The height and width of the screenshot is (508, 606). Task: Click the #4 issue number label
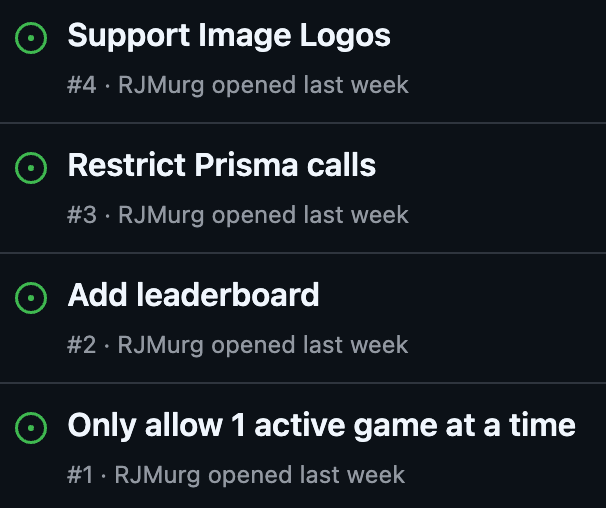pos(82,85)
